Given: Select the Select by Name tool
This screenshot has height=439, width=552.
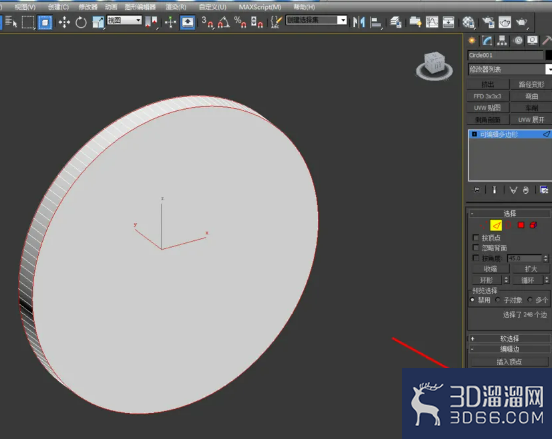Looking at the screenshot, I should (11, 22).
